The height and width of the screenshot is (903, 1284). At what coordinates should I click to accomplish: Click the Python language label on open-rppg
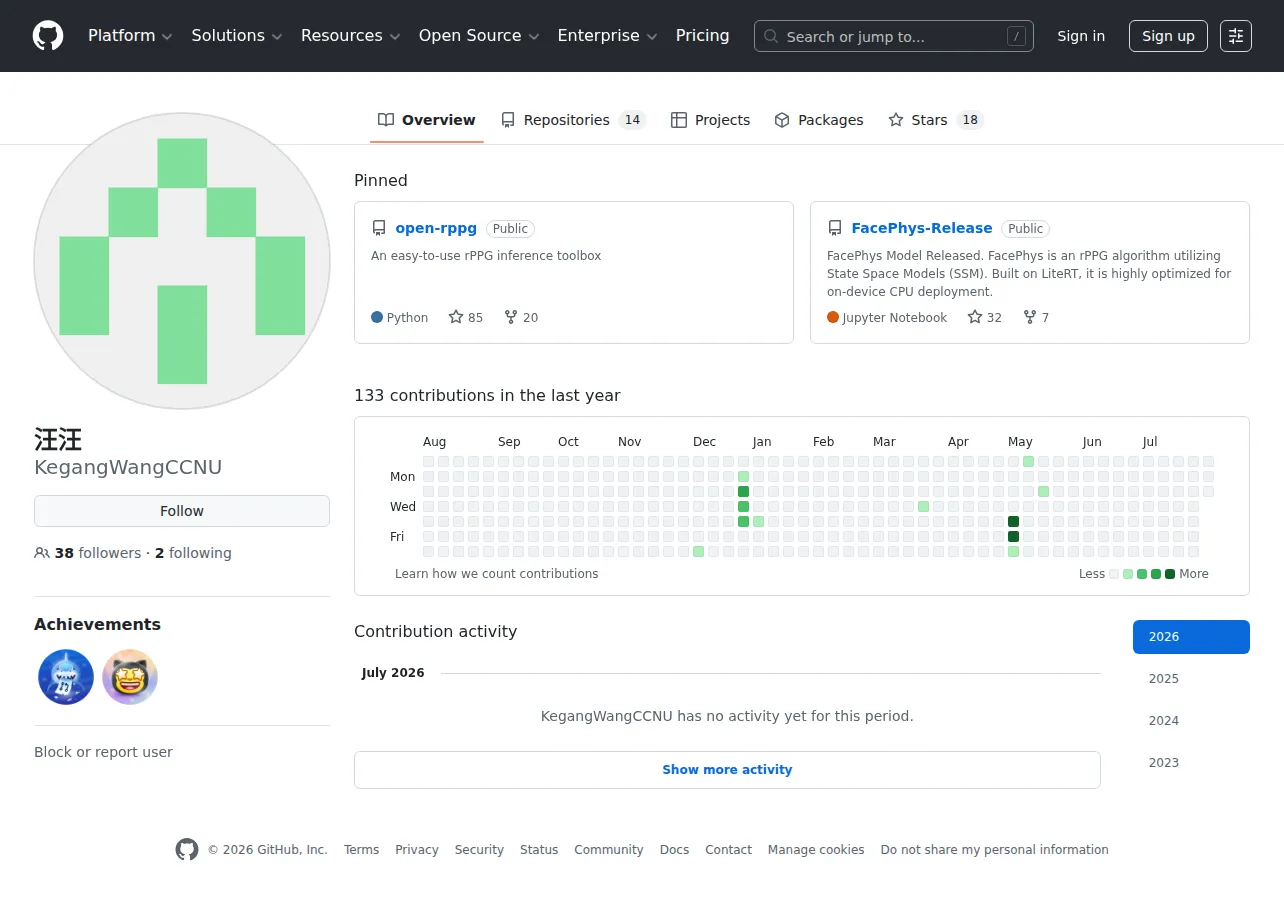coord(407,318)
